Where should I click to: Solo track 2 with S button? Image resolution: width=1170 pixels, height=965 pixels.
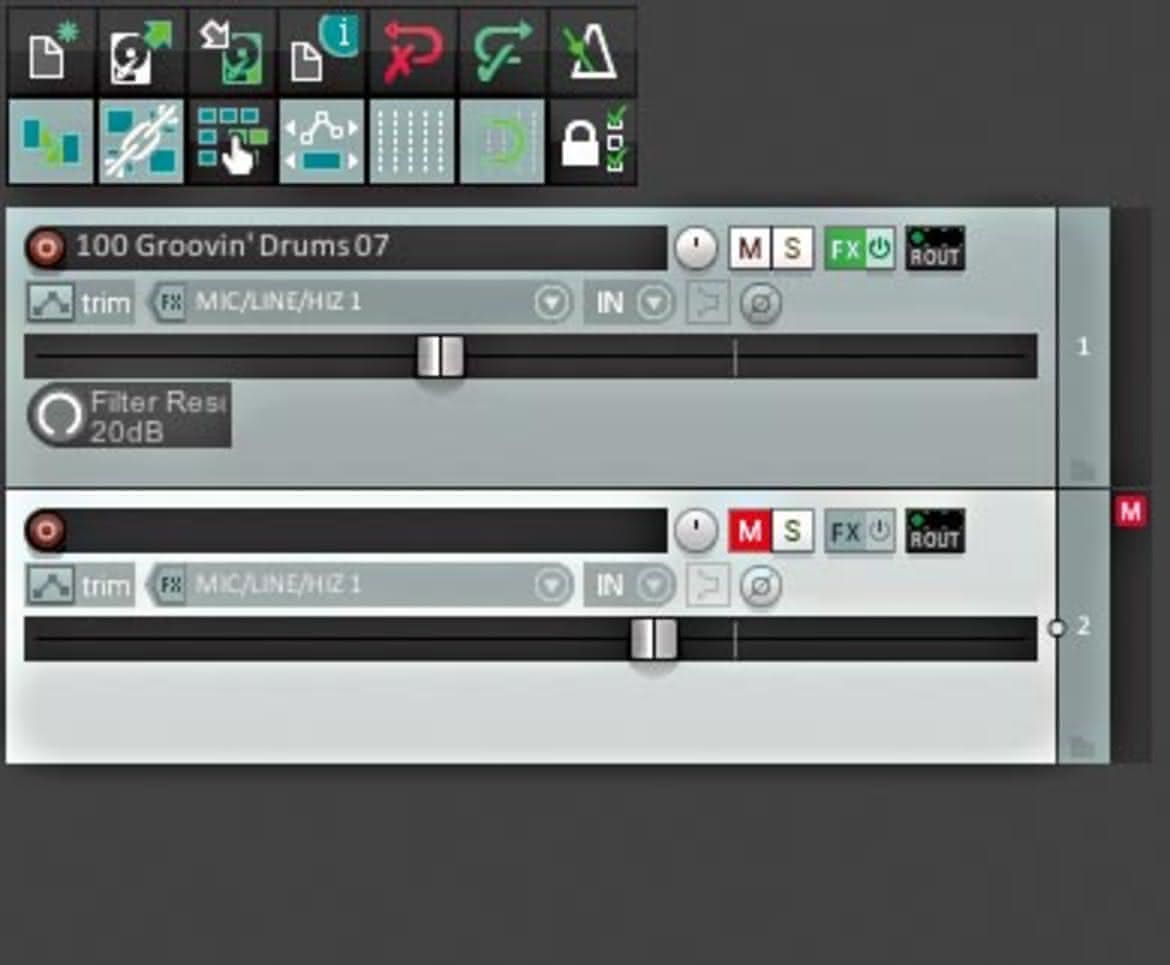(x=792, y=531)
